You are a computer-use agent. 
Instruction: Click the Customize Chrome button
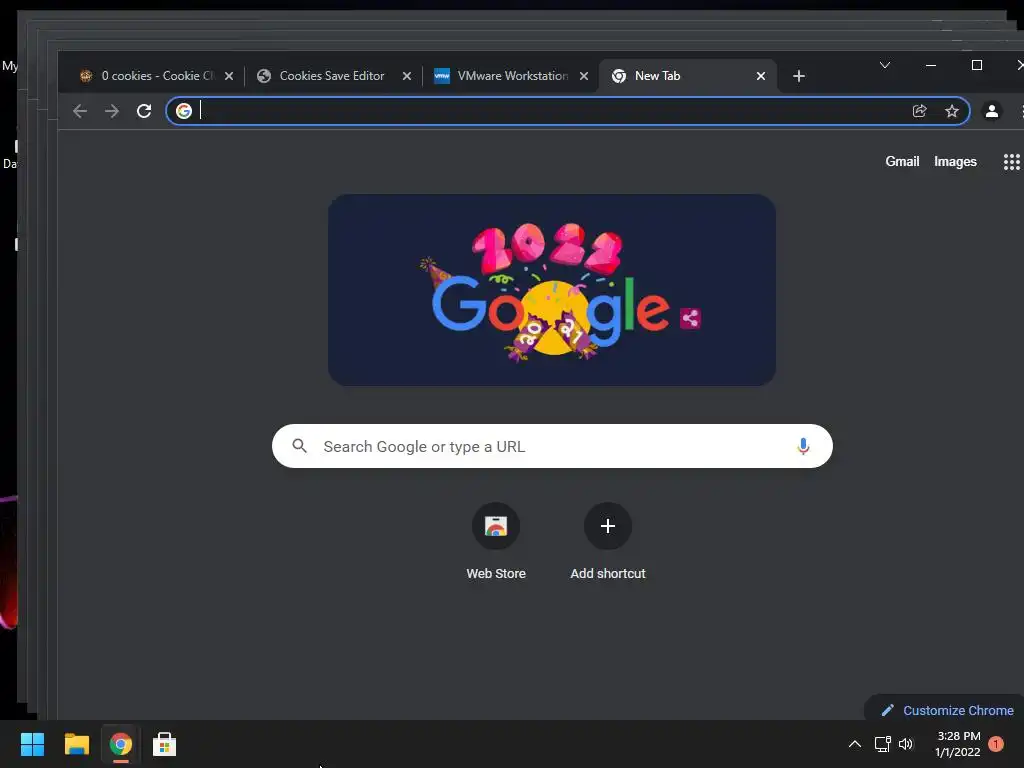(946, 710)
